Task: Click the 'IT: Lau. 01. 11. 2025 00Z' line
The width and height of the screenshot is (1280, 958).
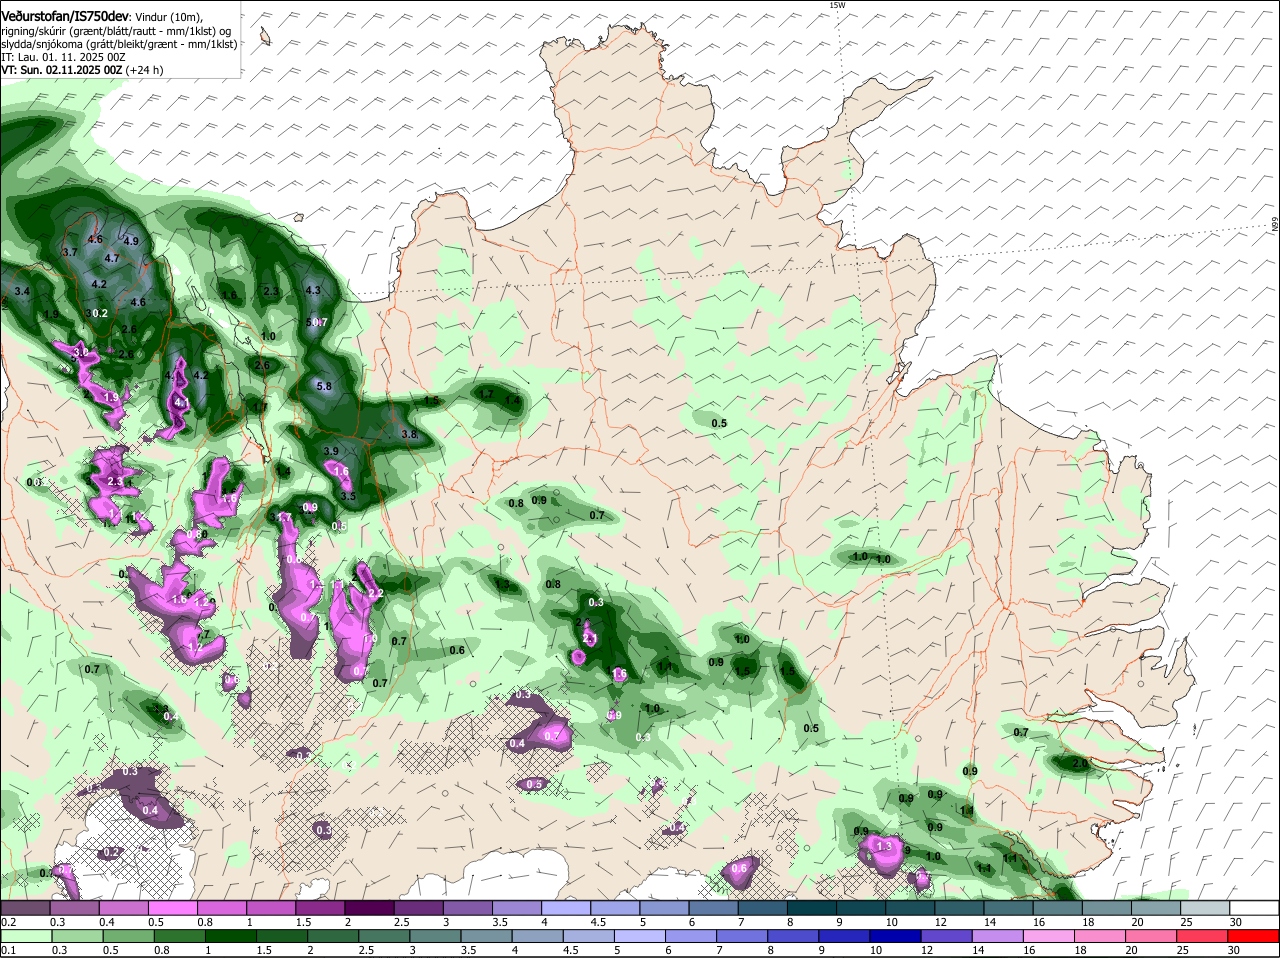Action: click(63, 57)
